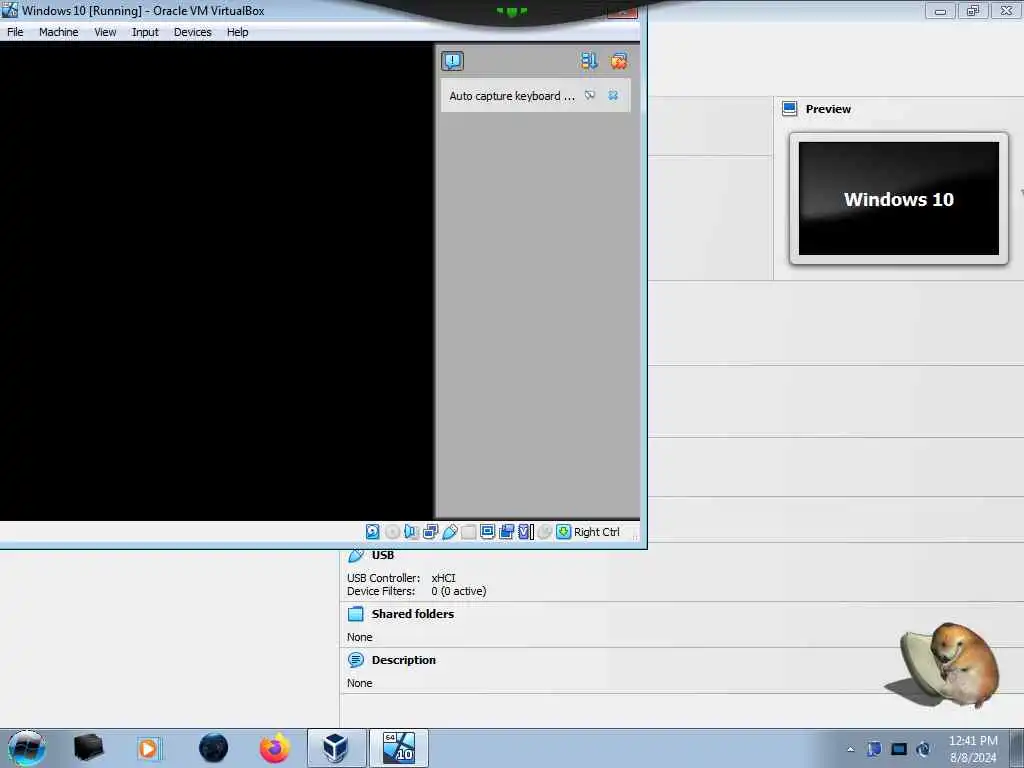Image resolution: width=1024 pixels, height=768 pixels.
Task: Open Shared folders section in Manager details
Action: 413,614
